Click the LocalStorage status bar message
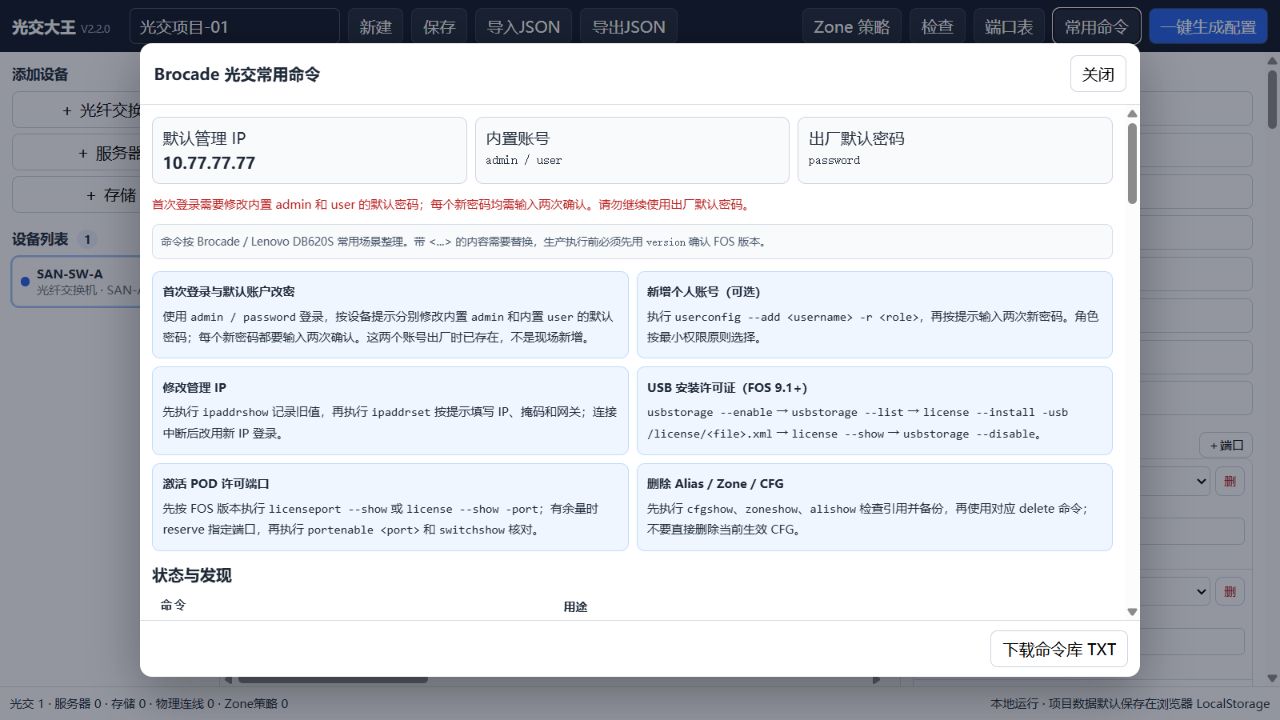This screenshot has height=720, width=1280. click(x=1130, y=703)
